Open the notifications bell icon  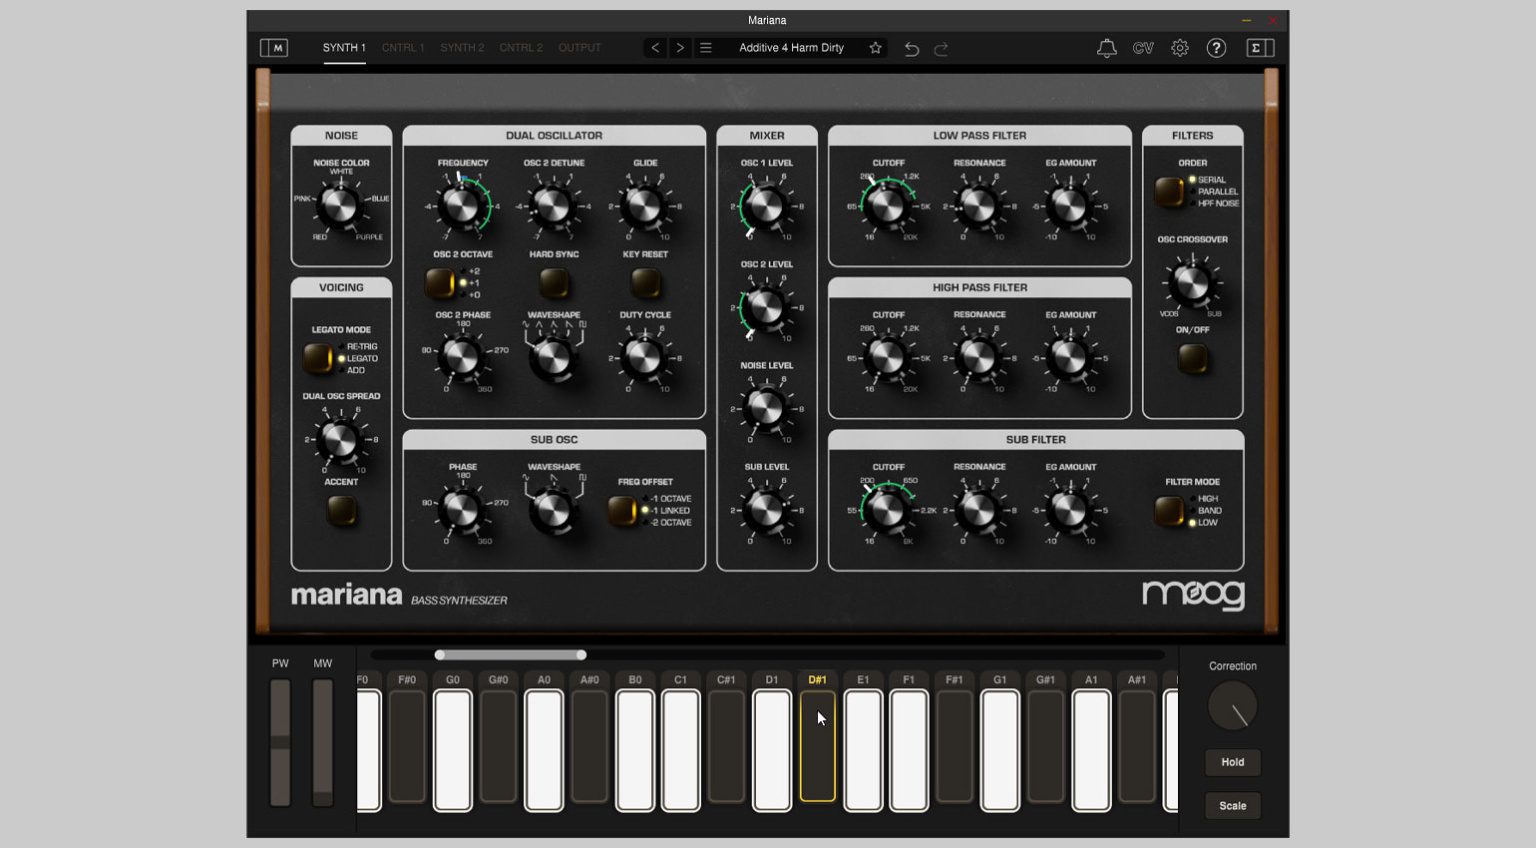1107,47
